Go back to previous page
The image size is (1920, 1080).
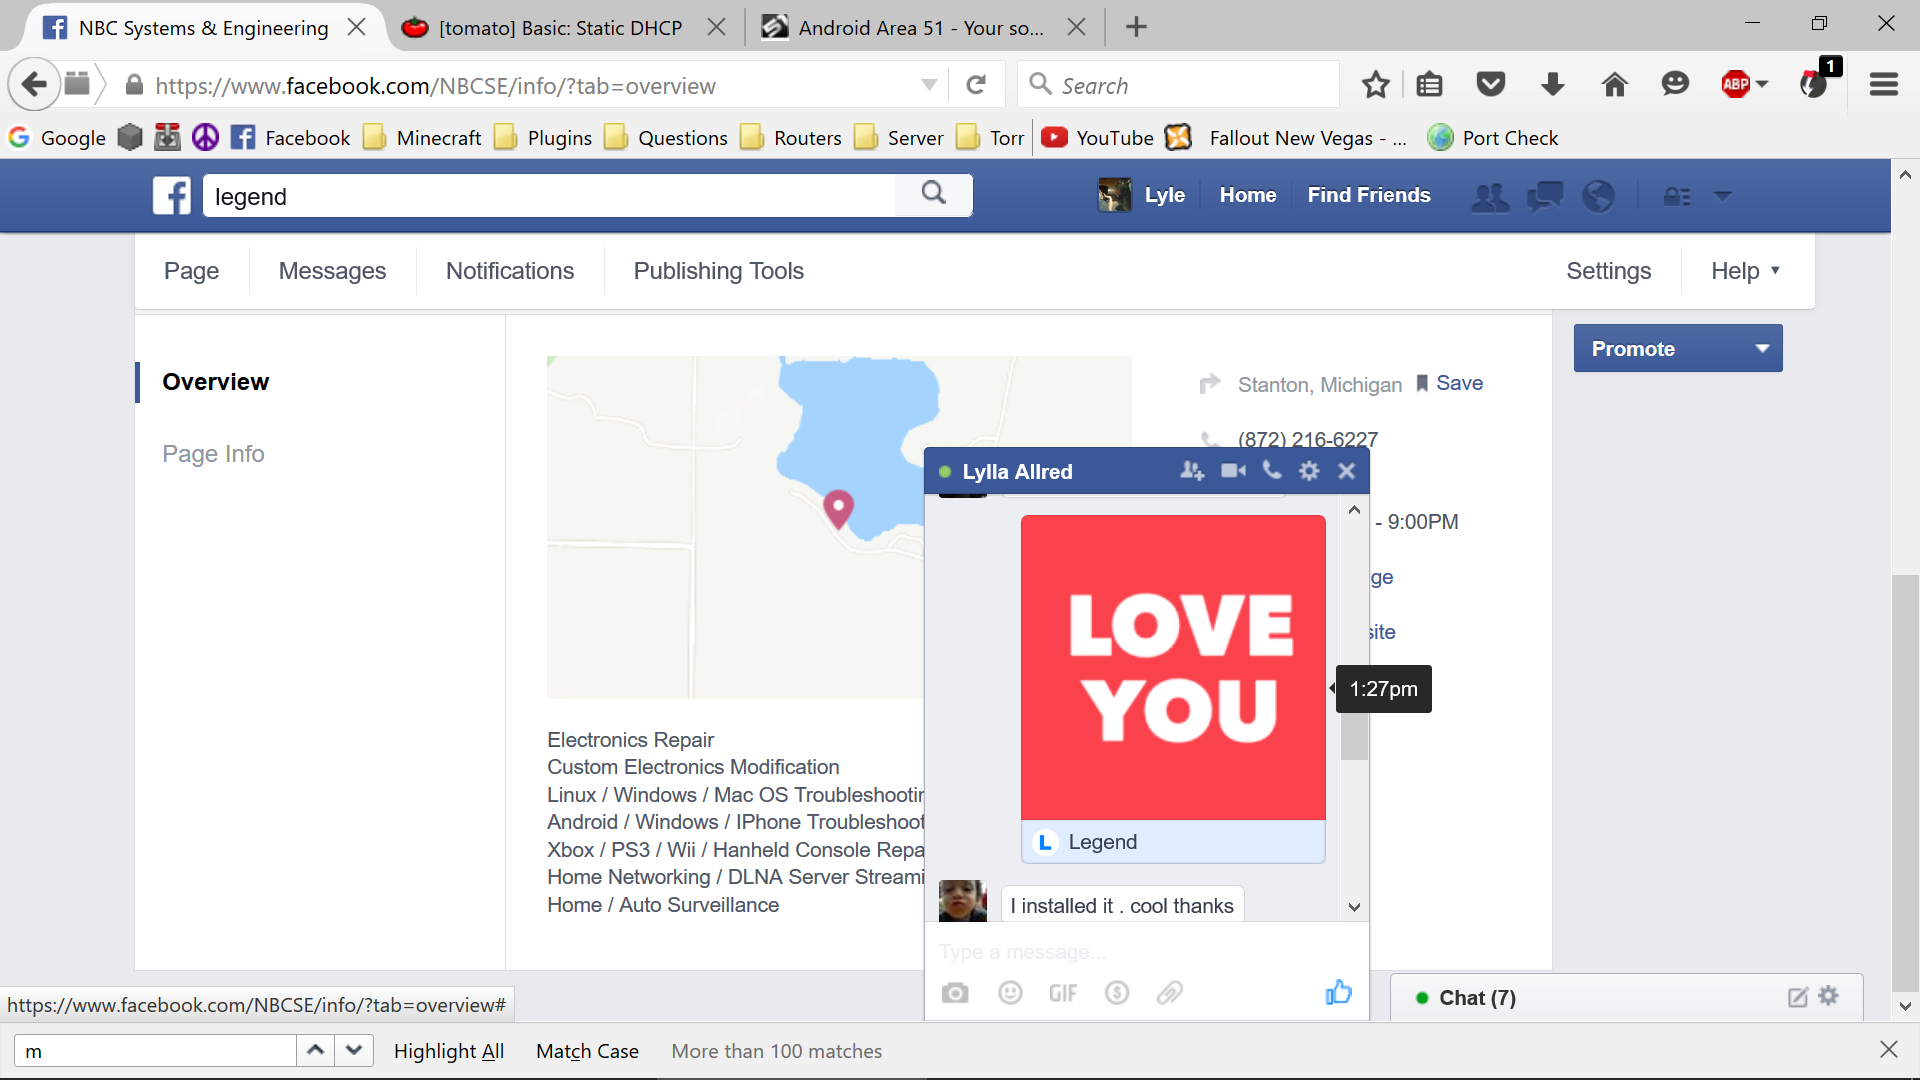34,84
